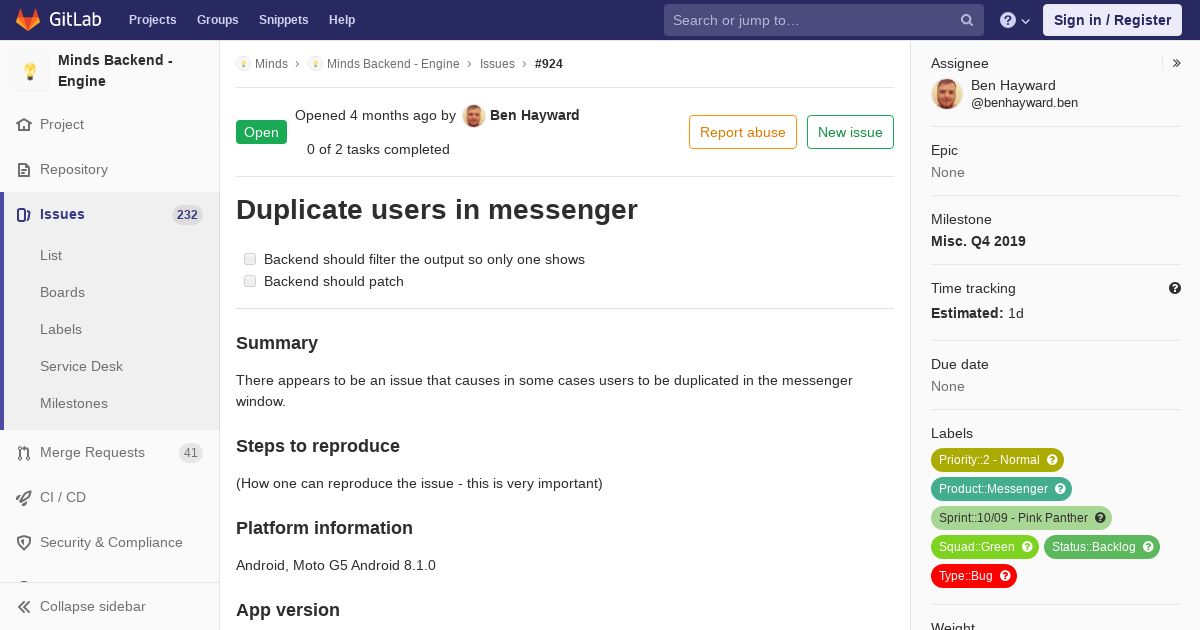Click the @benhayward.ben assignee username

(1024, 102)
